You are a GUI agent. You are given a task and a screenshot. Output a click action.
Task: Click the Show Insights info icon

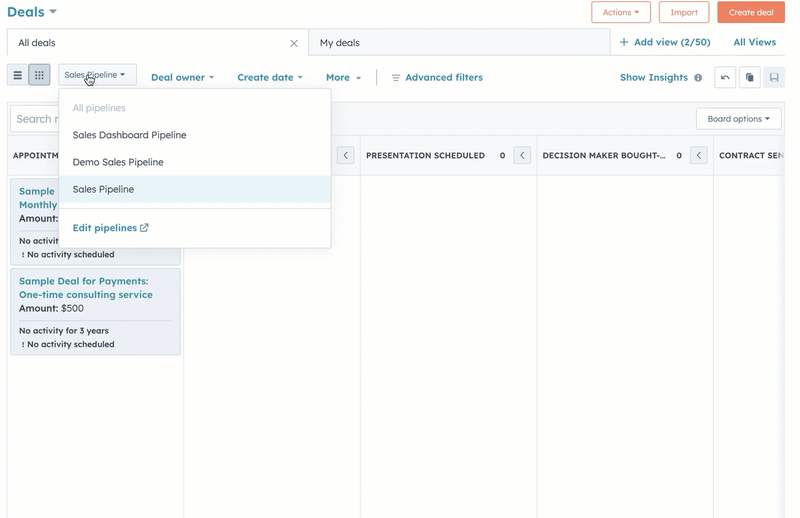coord(698,78)
